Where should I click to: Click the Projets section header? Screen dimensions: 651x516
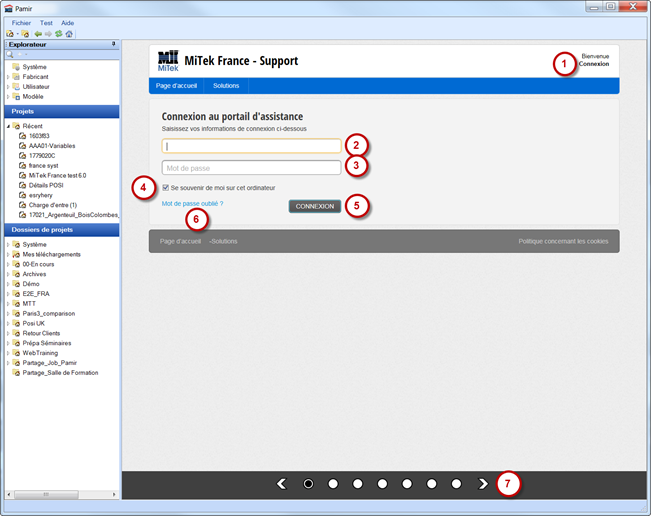click(62, 111)
